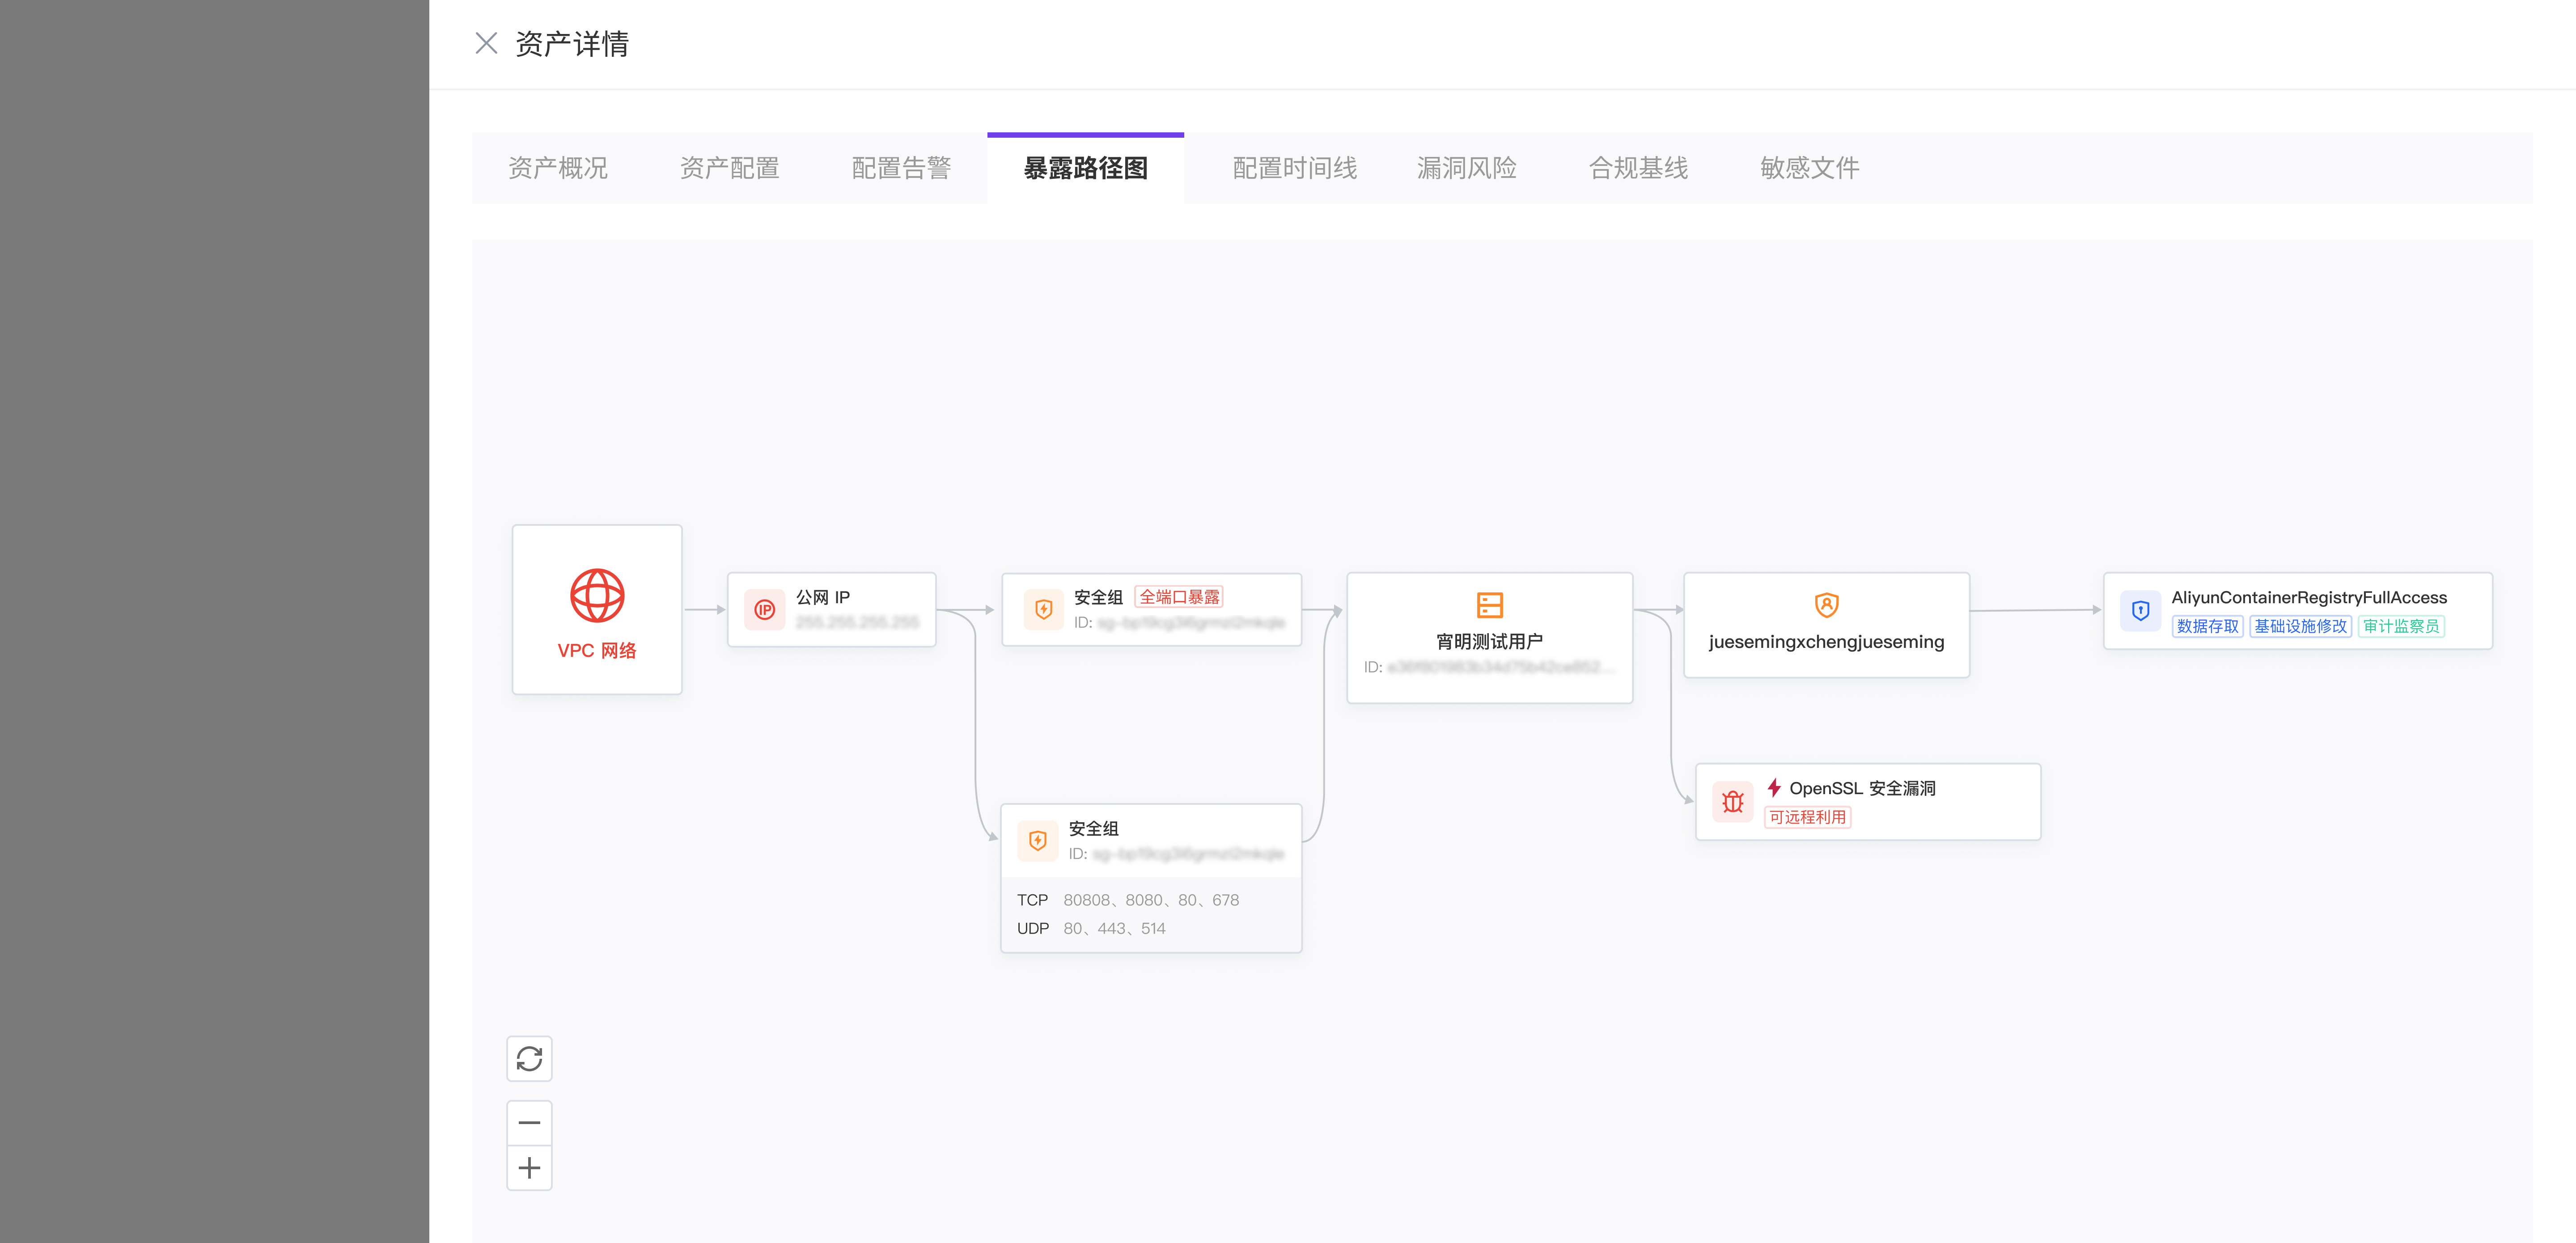Open the 敏感文件 tab

tap(1810, 168)
